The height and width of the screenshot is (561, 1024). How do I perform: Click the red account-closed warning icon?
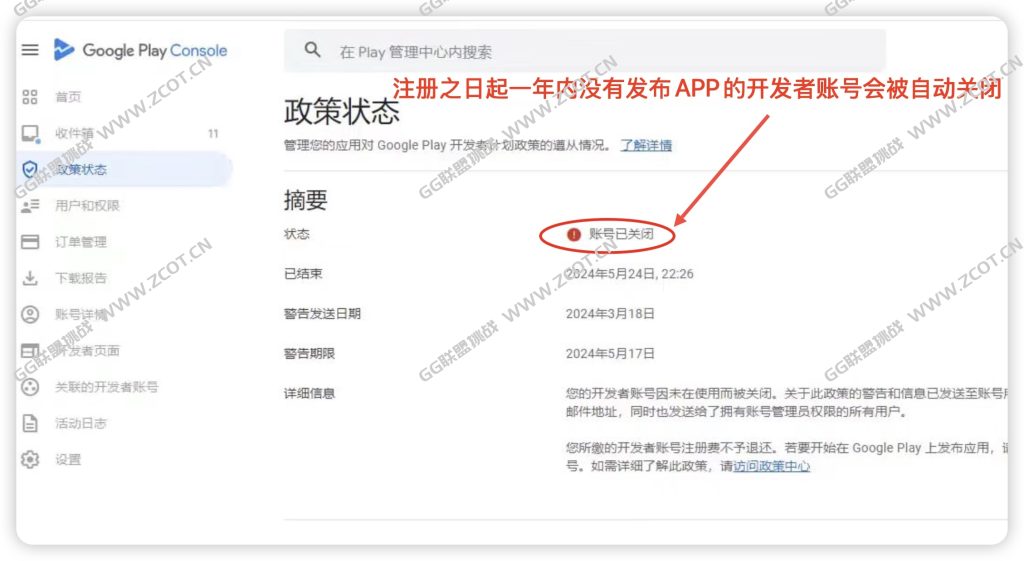(574, 234)
